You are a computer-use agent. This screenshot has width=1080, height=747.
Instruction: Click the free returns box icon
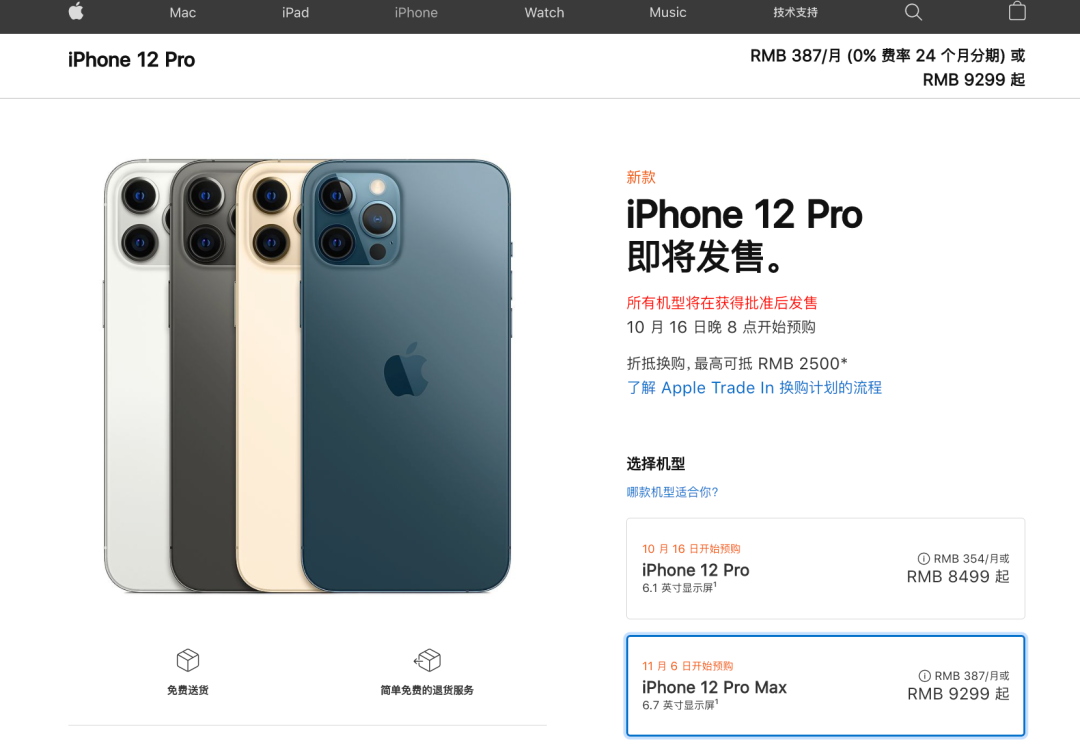click(x=427, y=660)
